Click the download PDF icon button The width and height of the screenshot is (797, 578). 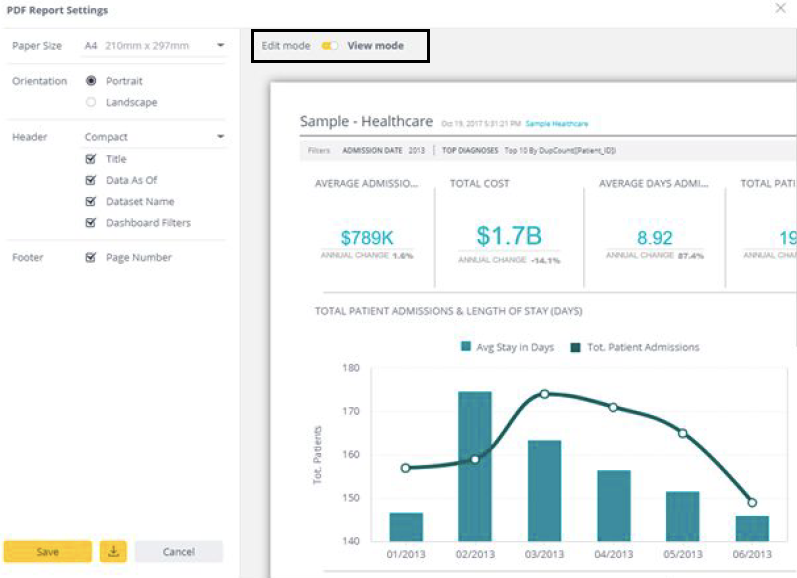(113, 551)
